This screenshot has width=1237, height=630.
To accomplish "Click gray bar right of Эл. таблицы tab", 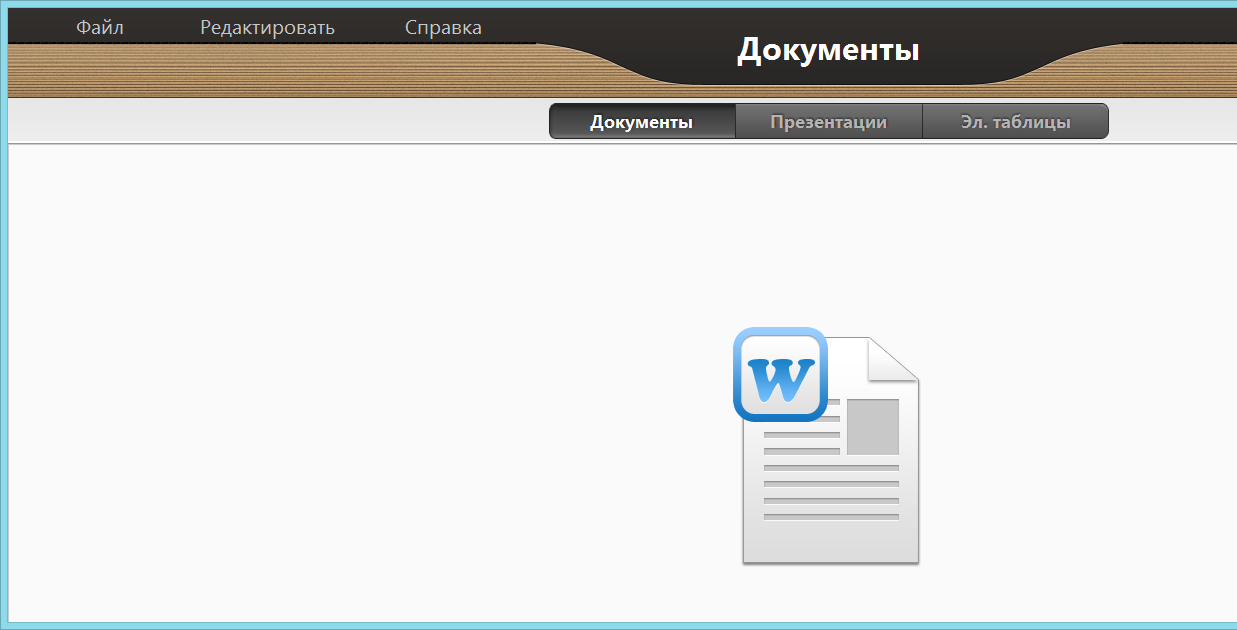I will pos(1170,122).
